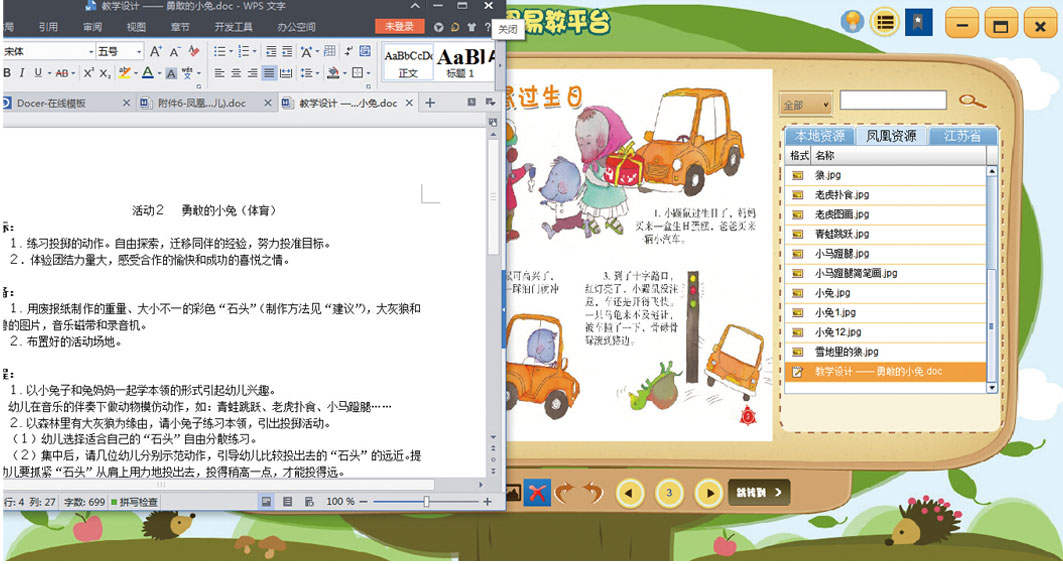Click the 未登录 login button
The height and width of the screenshot is (564, 1063).
(399, 26)
